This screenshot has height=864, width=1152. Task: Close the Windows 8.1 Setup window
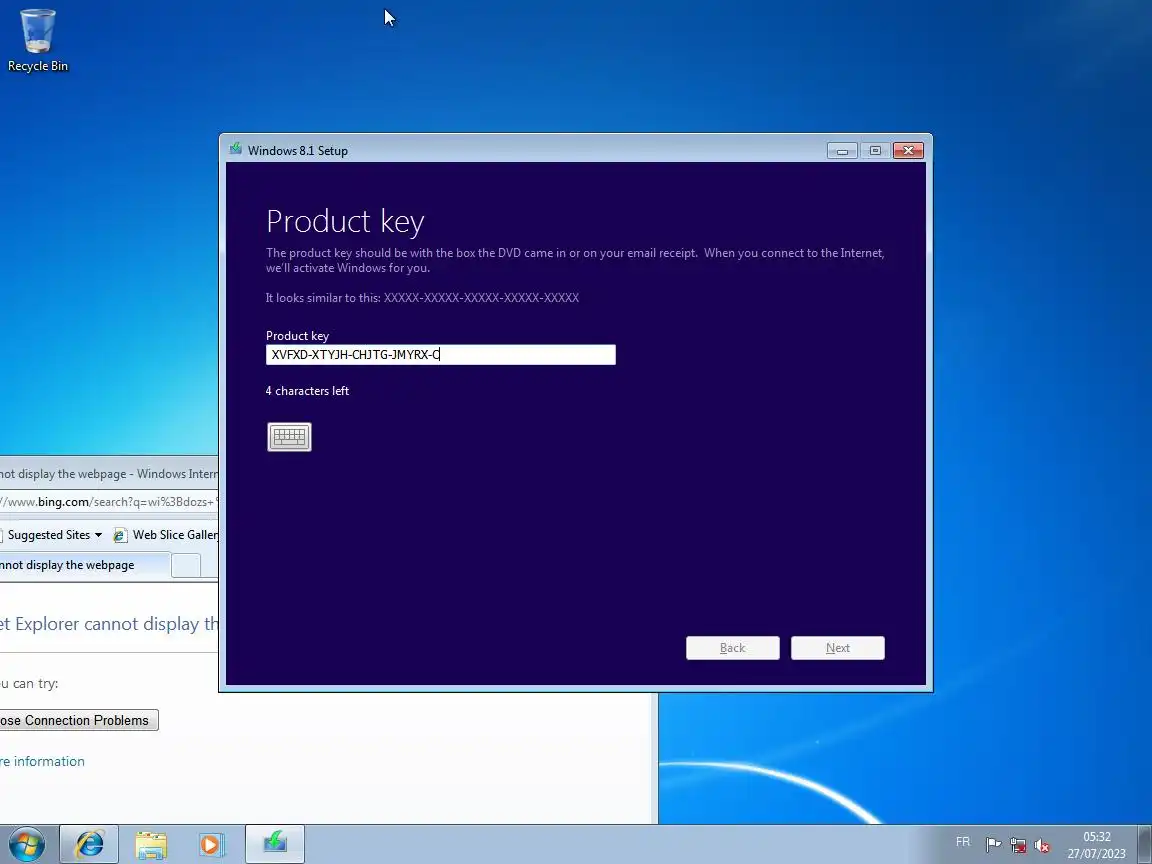coord(908,151)
